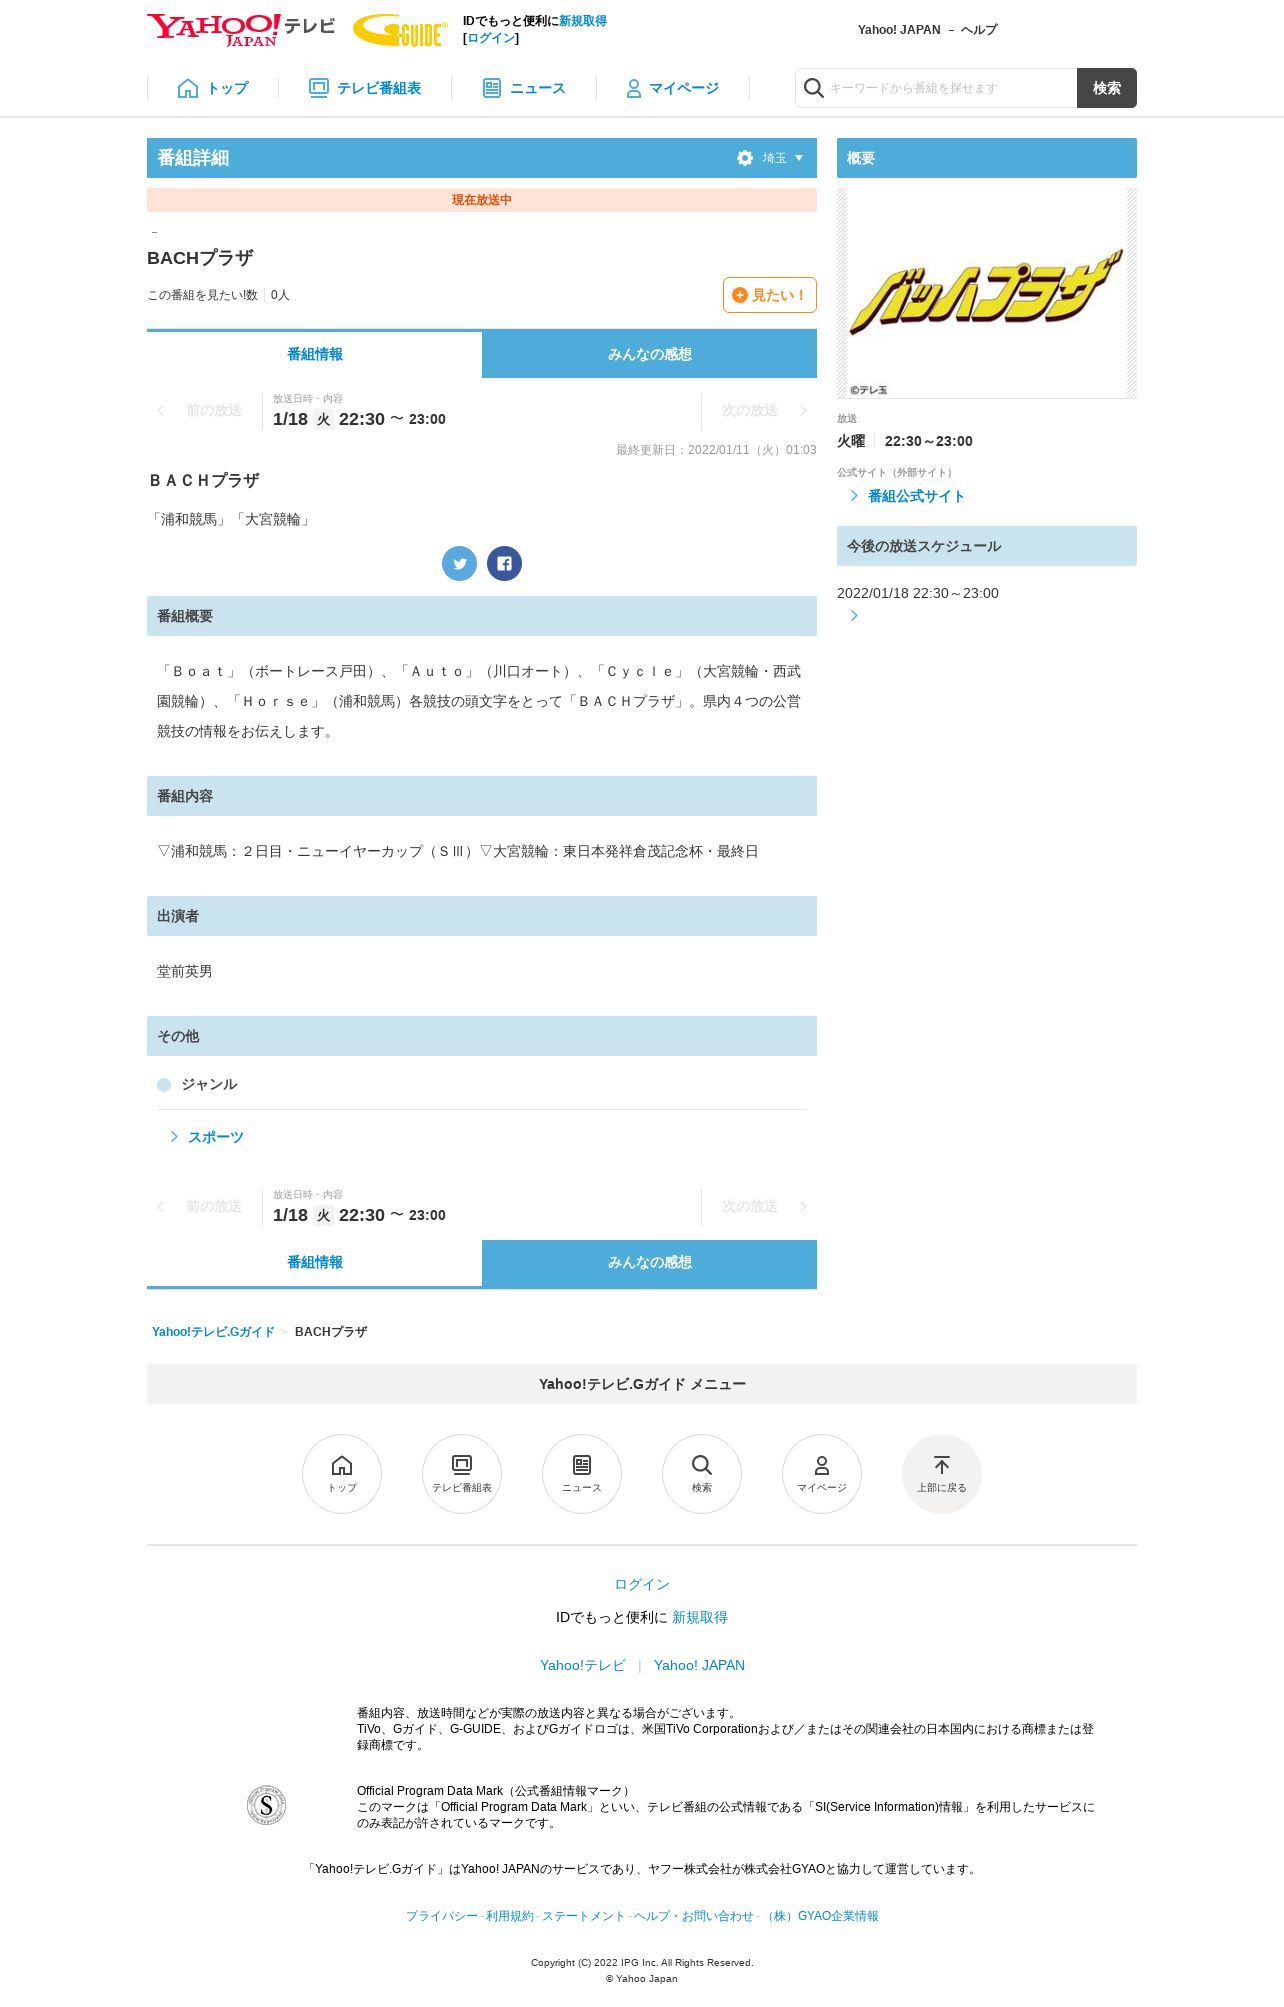Share on Twitter icon

[460, 563]
